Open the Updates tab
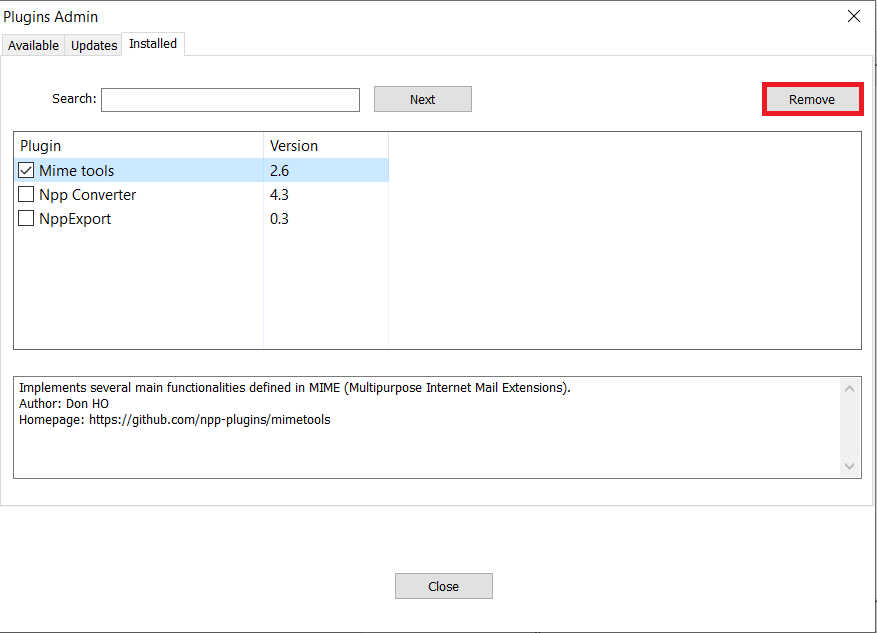The width and height of the screenshot is (877, 633). (94, 46)
